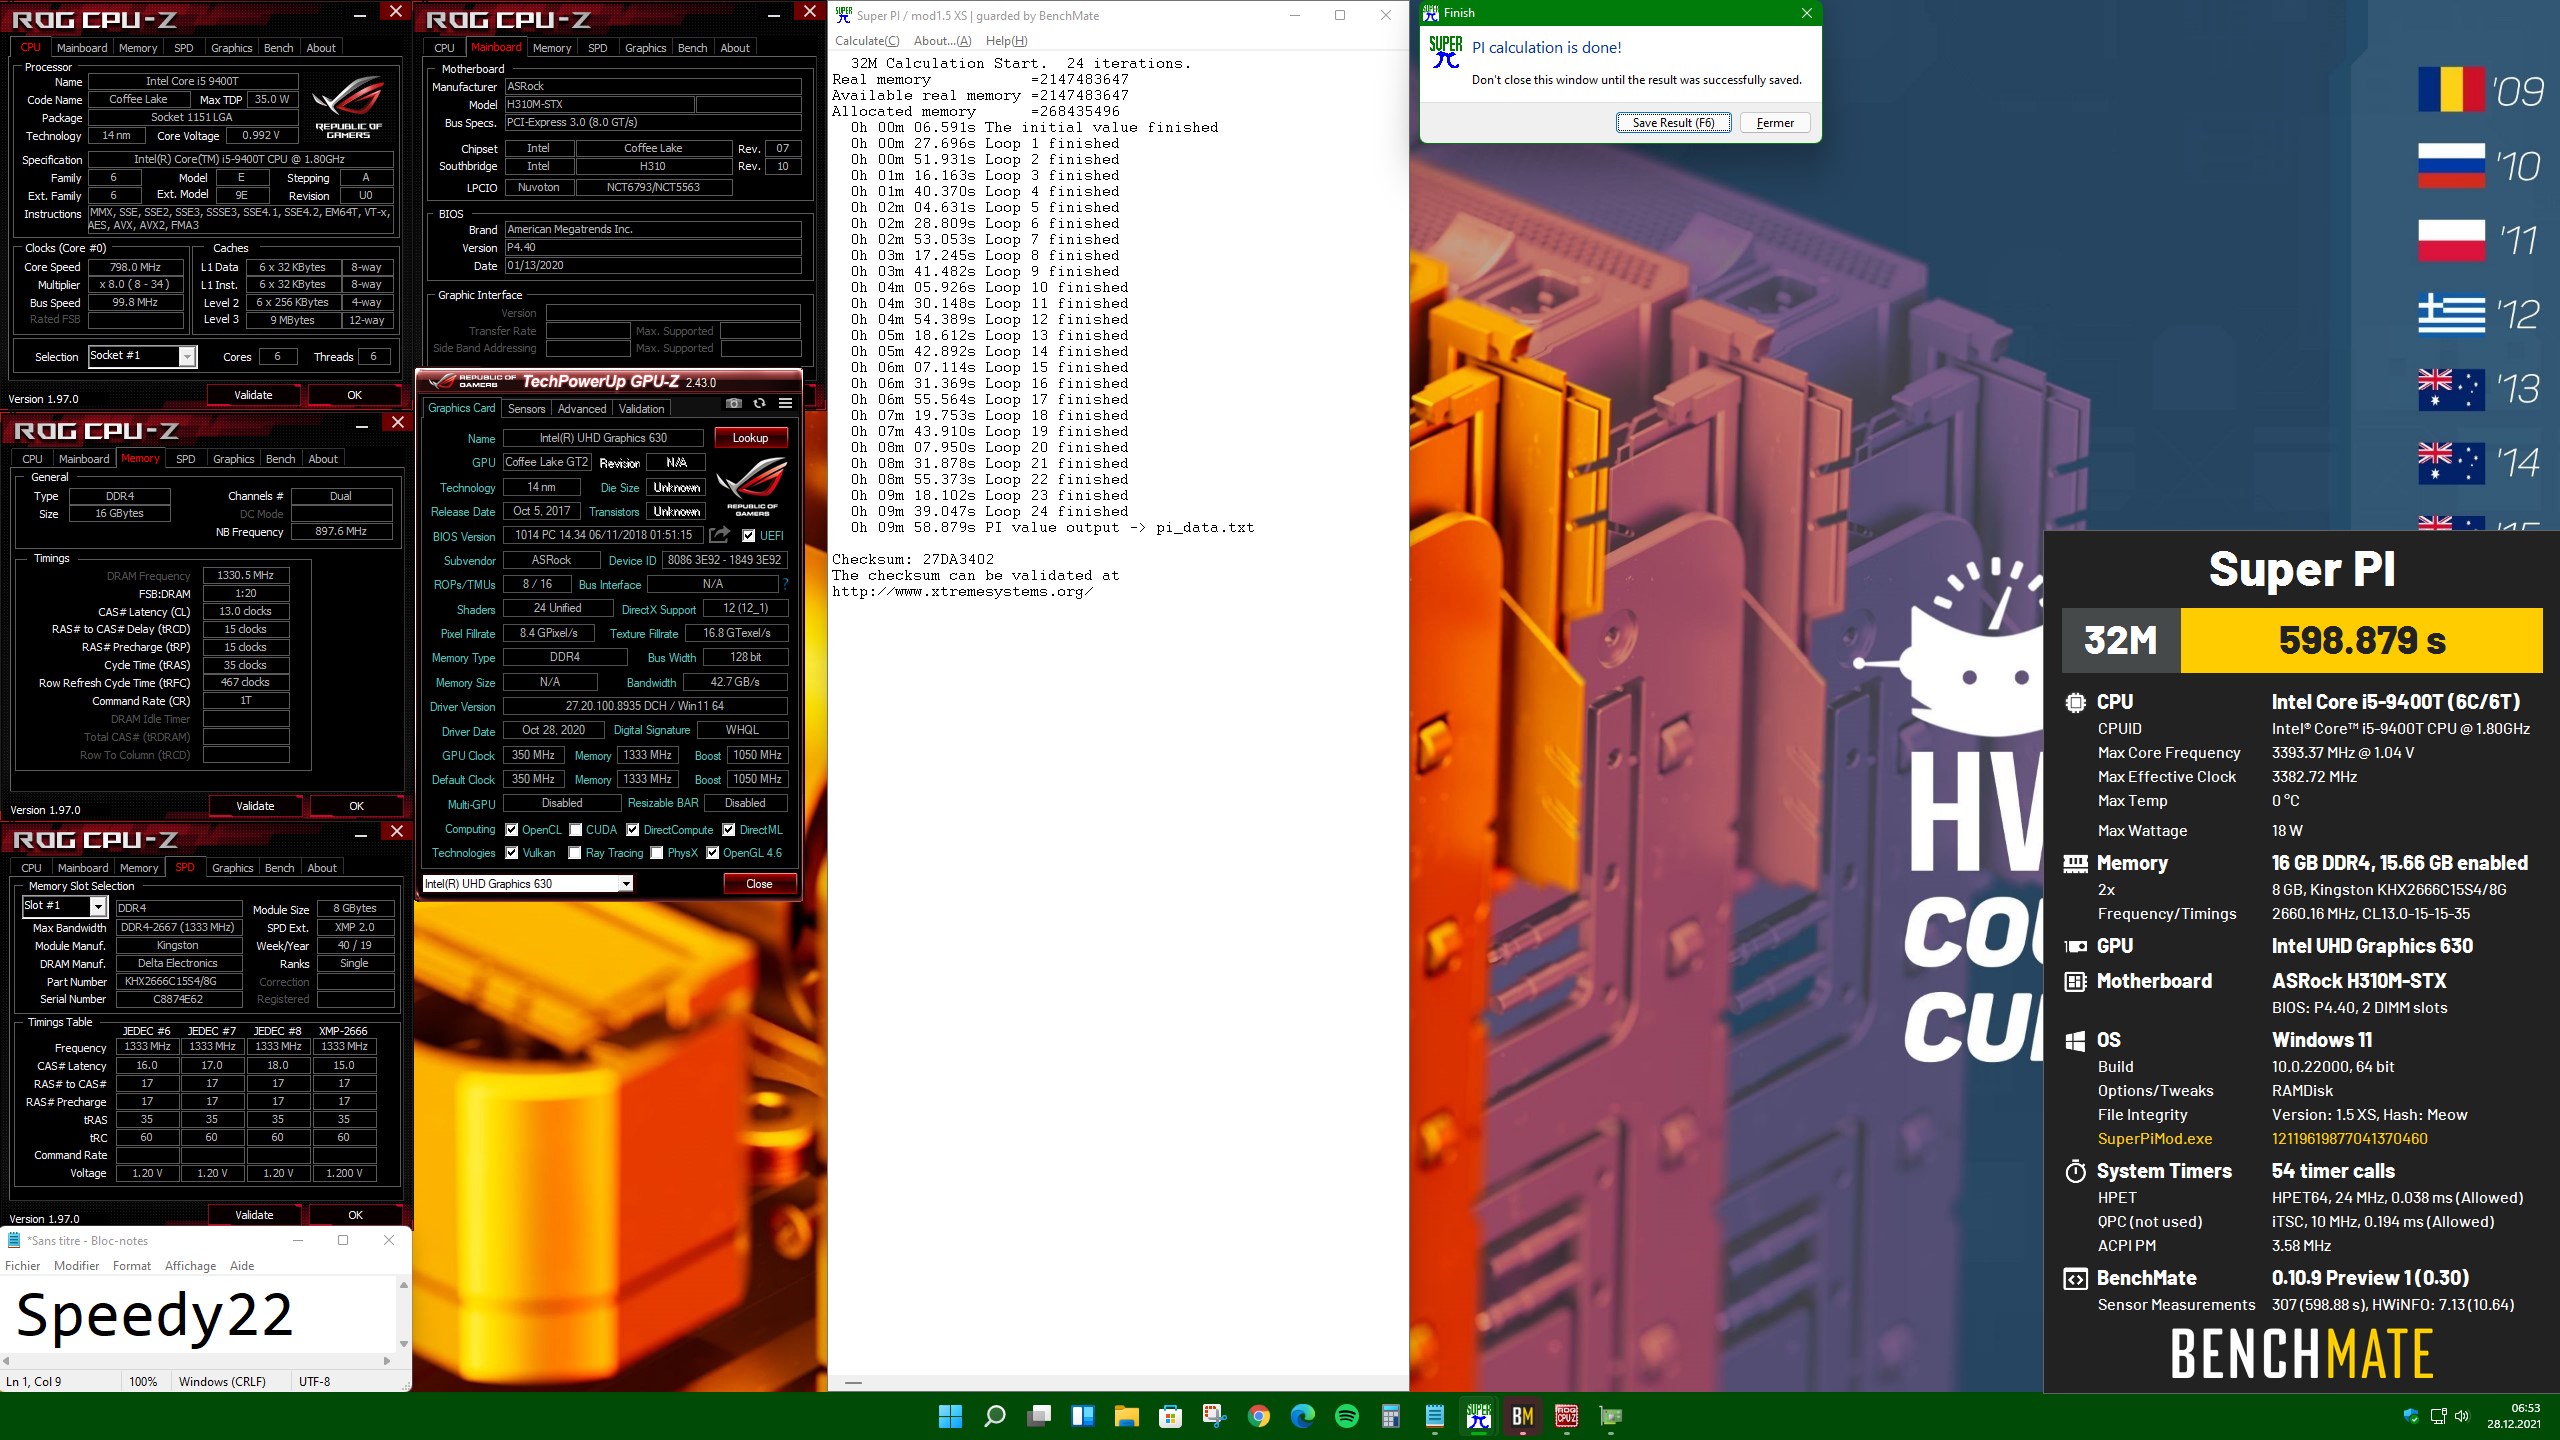
Task: Switch to ROG CPU-Z taskbar icon
Action: pos(1567,1416)
